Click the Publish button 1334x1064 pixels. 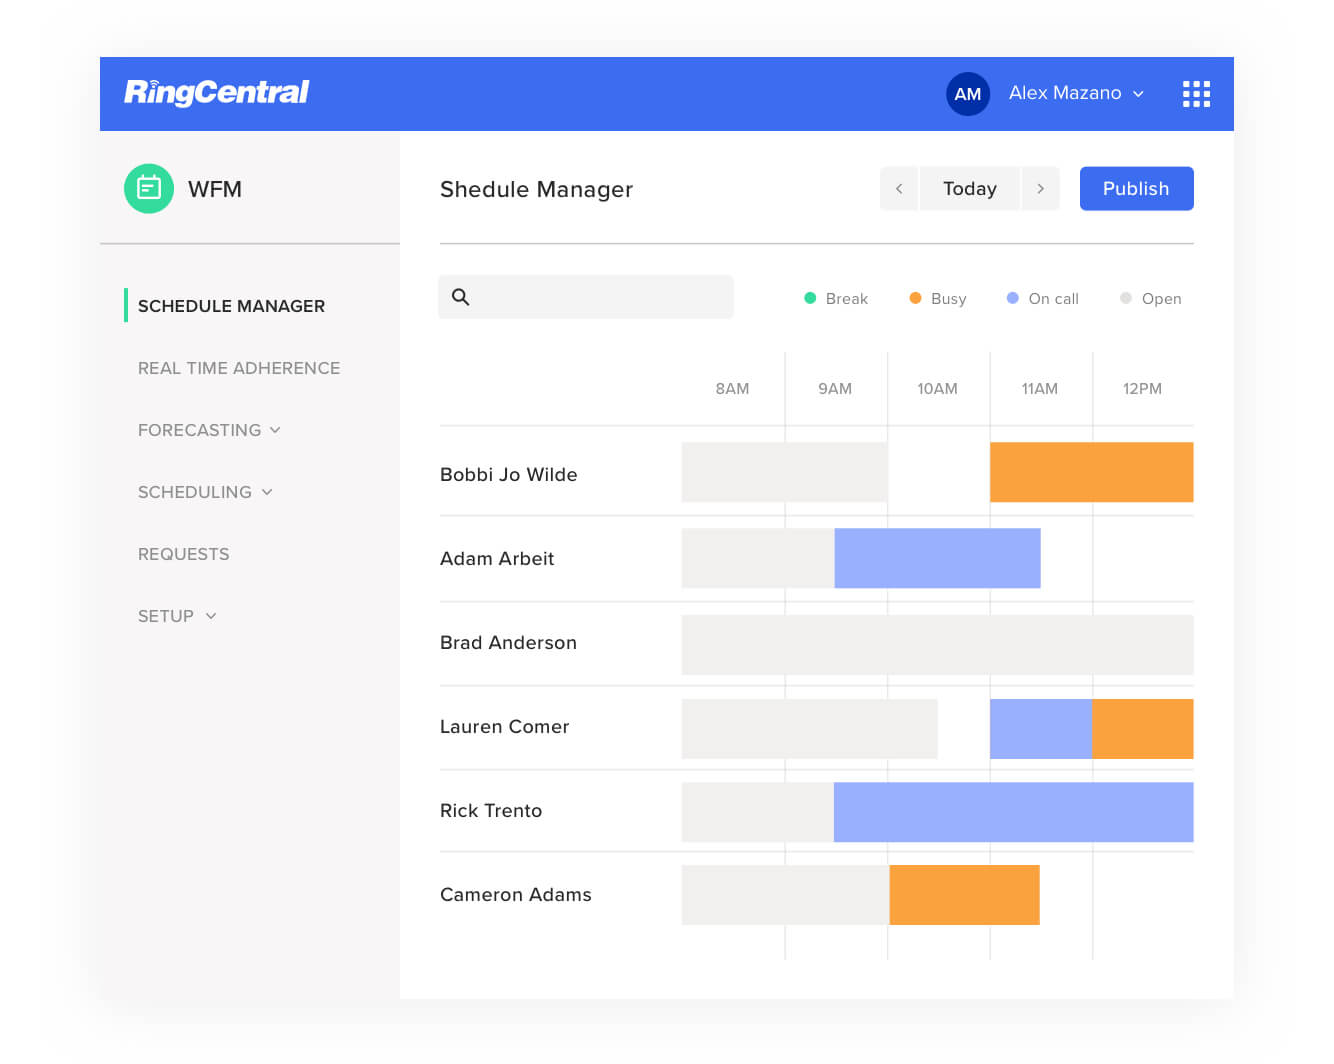[x=1136, y=188]
